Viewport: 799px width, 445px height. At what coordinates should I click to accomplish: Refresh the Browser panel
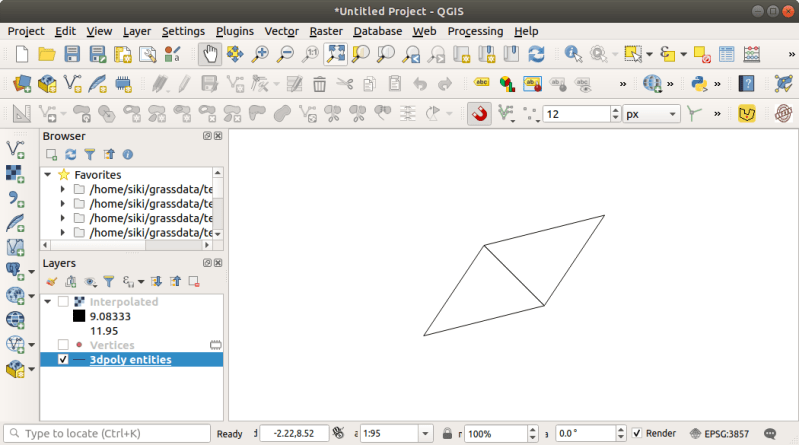tap(70, 154)
